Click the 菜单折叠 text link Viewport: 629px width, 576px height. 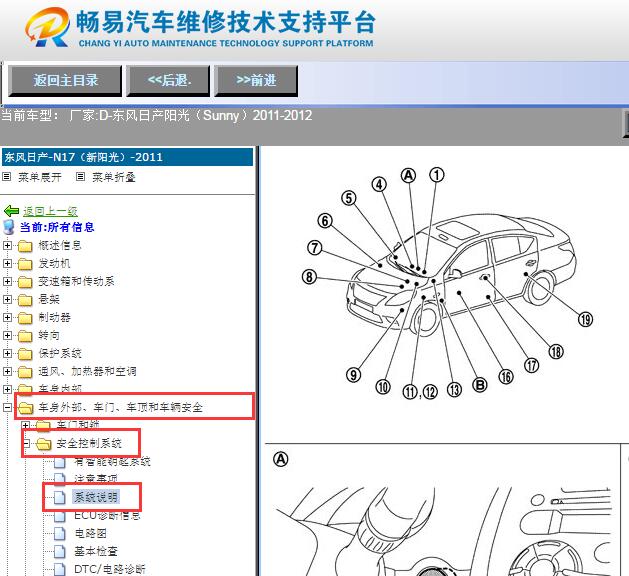point(114,177)
